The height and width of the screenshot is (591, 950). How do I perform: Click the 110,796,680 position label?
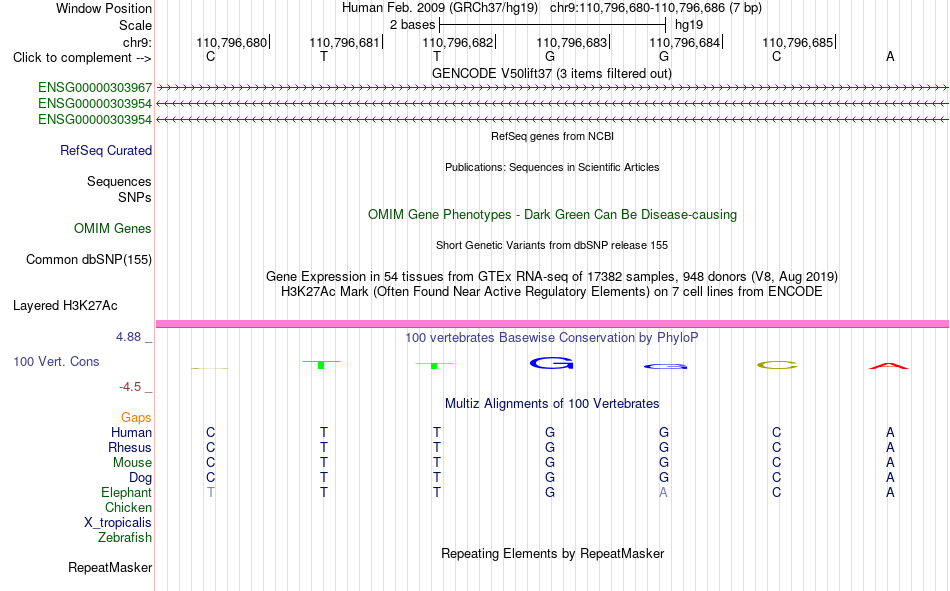(231, 42)
